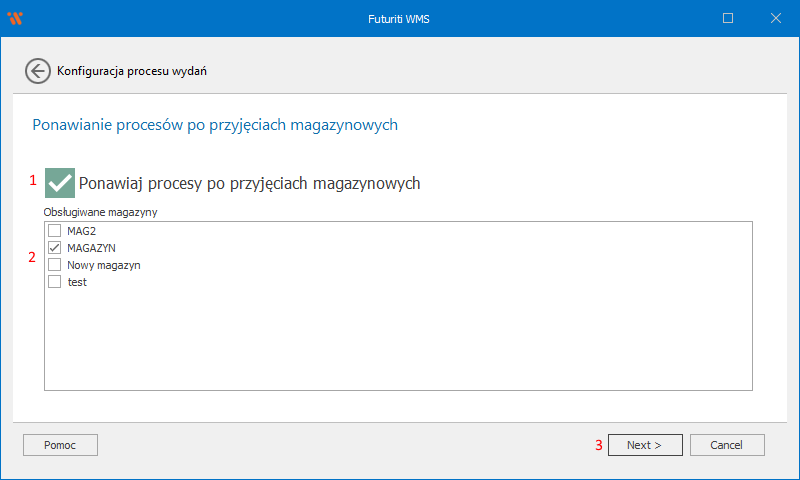Select the MAG2 list item label
Screen dimensions: 800x480
tap(81, 231)
